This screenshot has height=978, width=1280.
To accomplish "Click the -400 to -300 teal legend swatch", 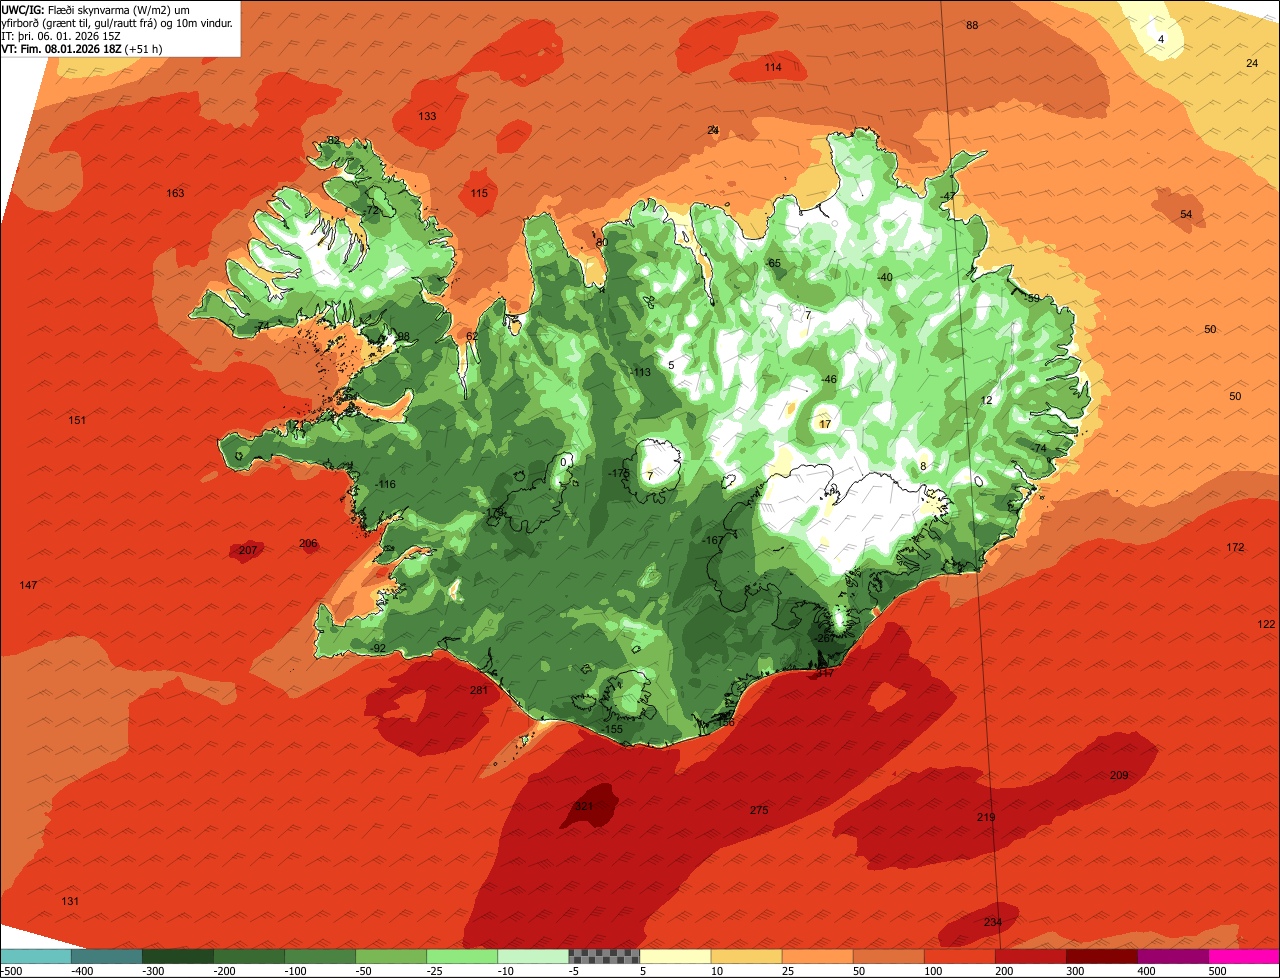I will pos(106,956).
